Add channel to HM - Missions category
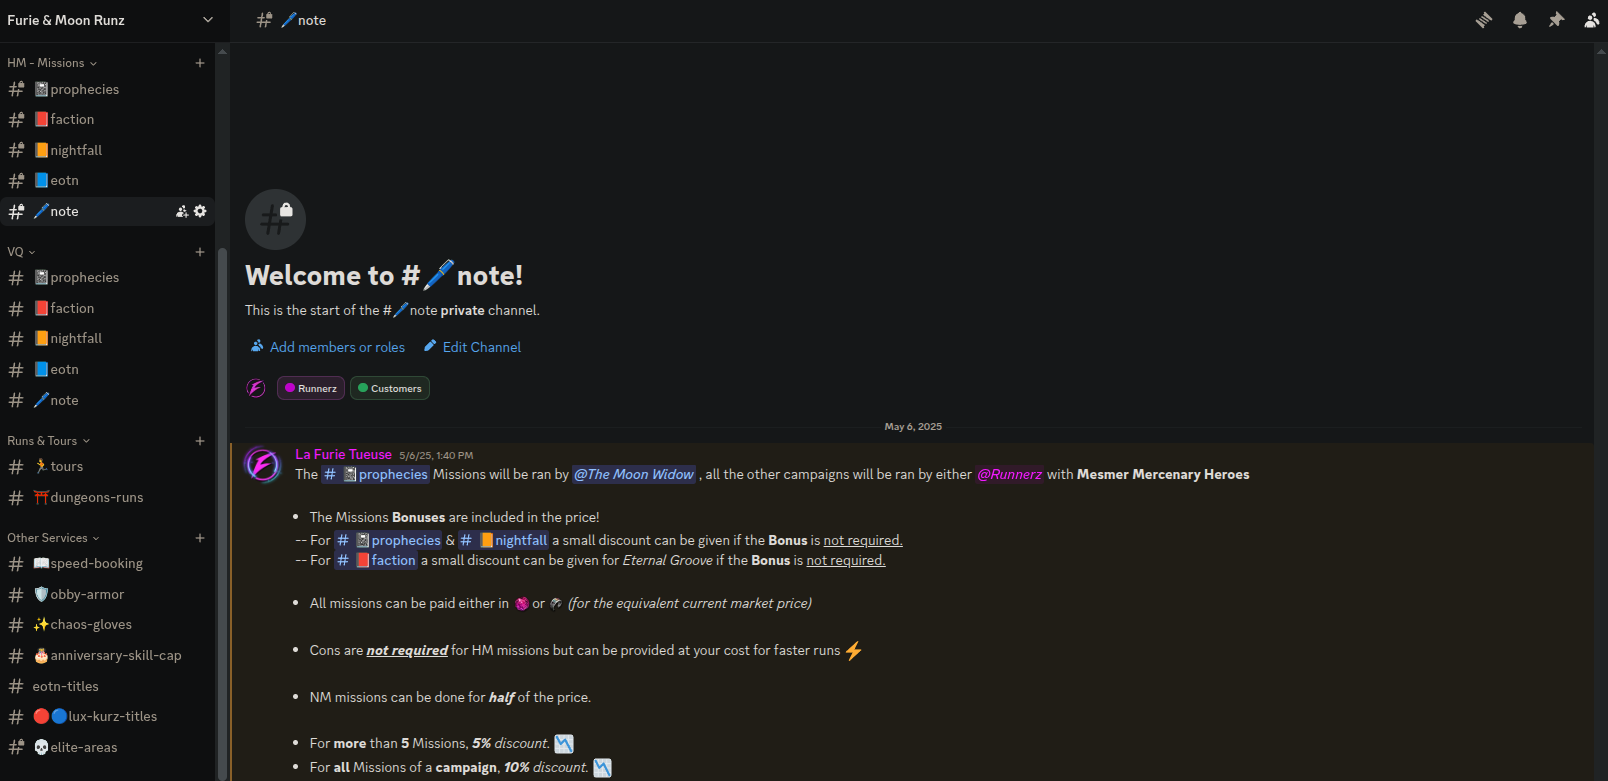Image resolution: width=1608 pixels, height=781 pixels. coord(200,63)
